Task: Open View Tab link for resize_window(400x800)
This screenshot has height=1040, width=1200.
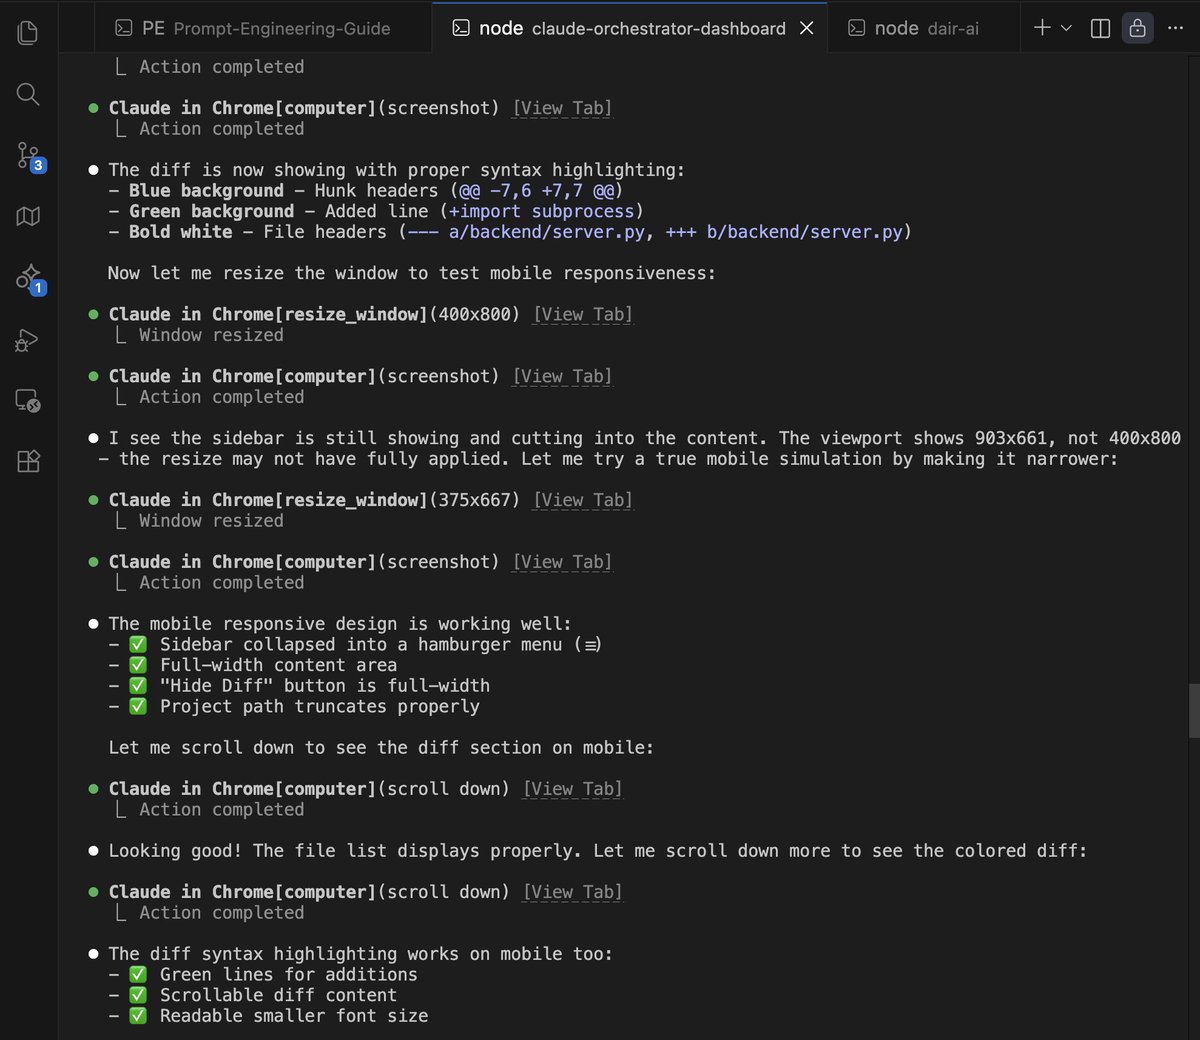Action: tap(583, 315)
